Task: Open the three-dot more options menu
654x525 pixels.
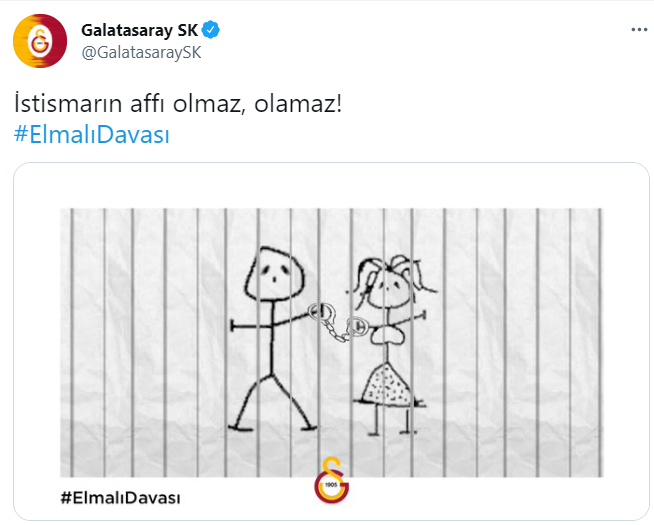Action: [x=639, y=30]
